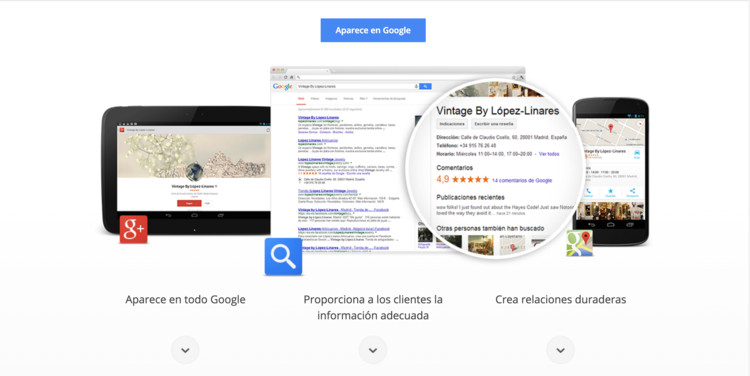Select the blue magnifying glass search icon

283,256
